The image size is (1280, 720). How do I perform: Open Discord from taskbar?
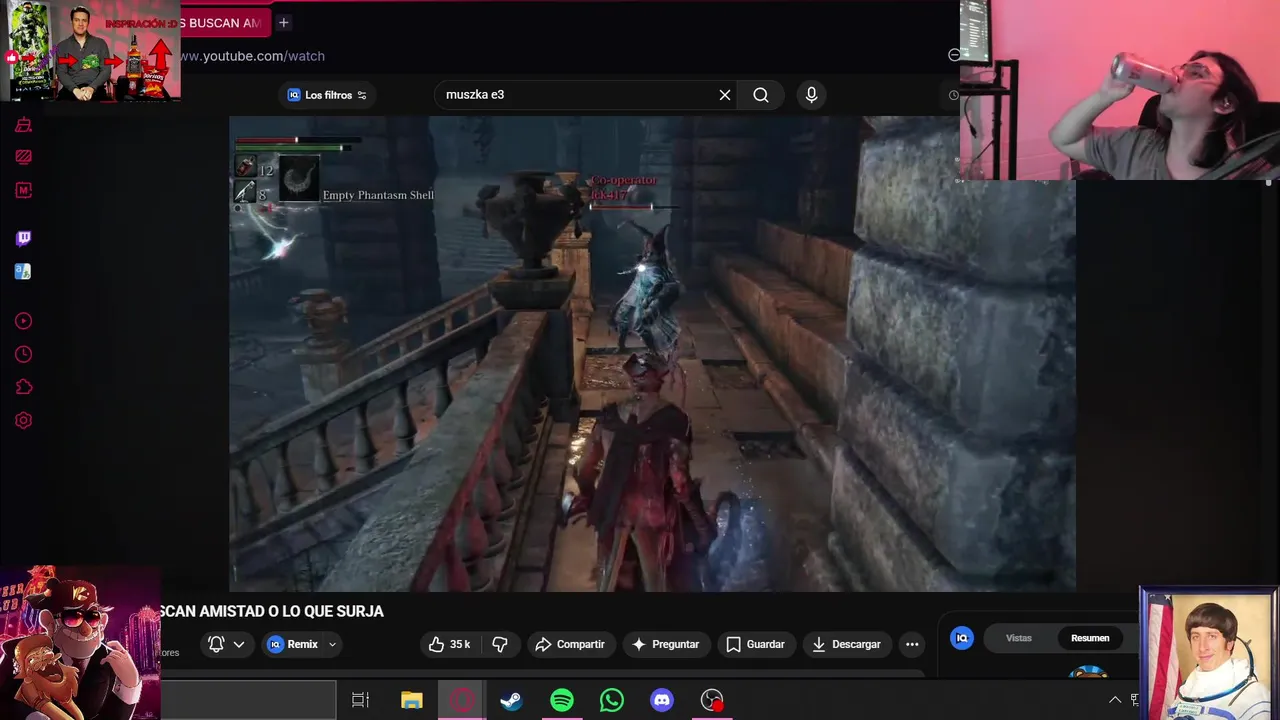(662, 700)
